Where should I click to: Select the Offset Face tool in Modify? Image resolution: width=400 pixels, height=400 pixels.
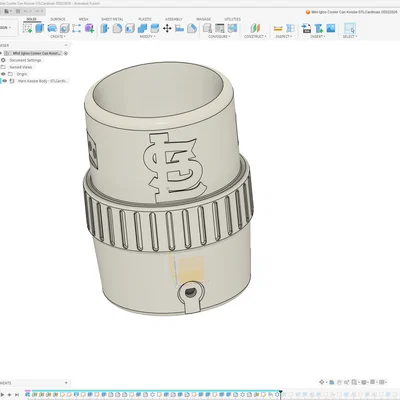click(x=155, y=28)
